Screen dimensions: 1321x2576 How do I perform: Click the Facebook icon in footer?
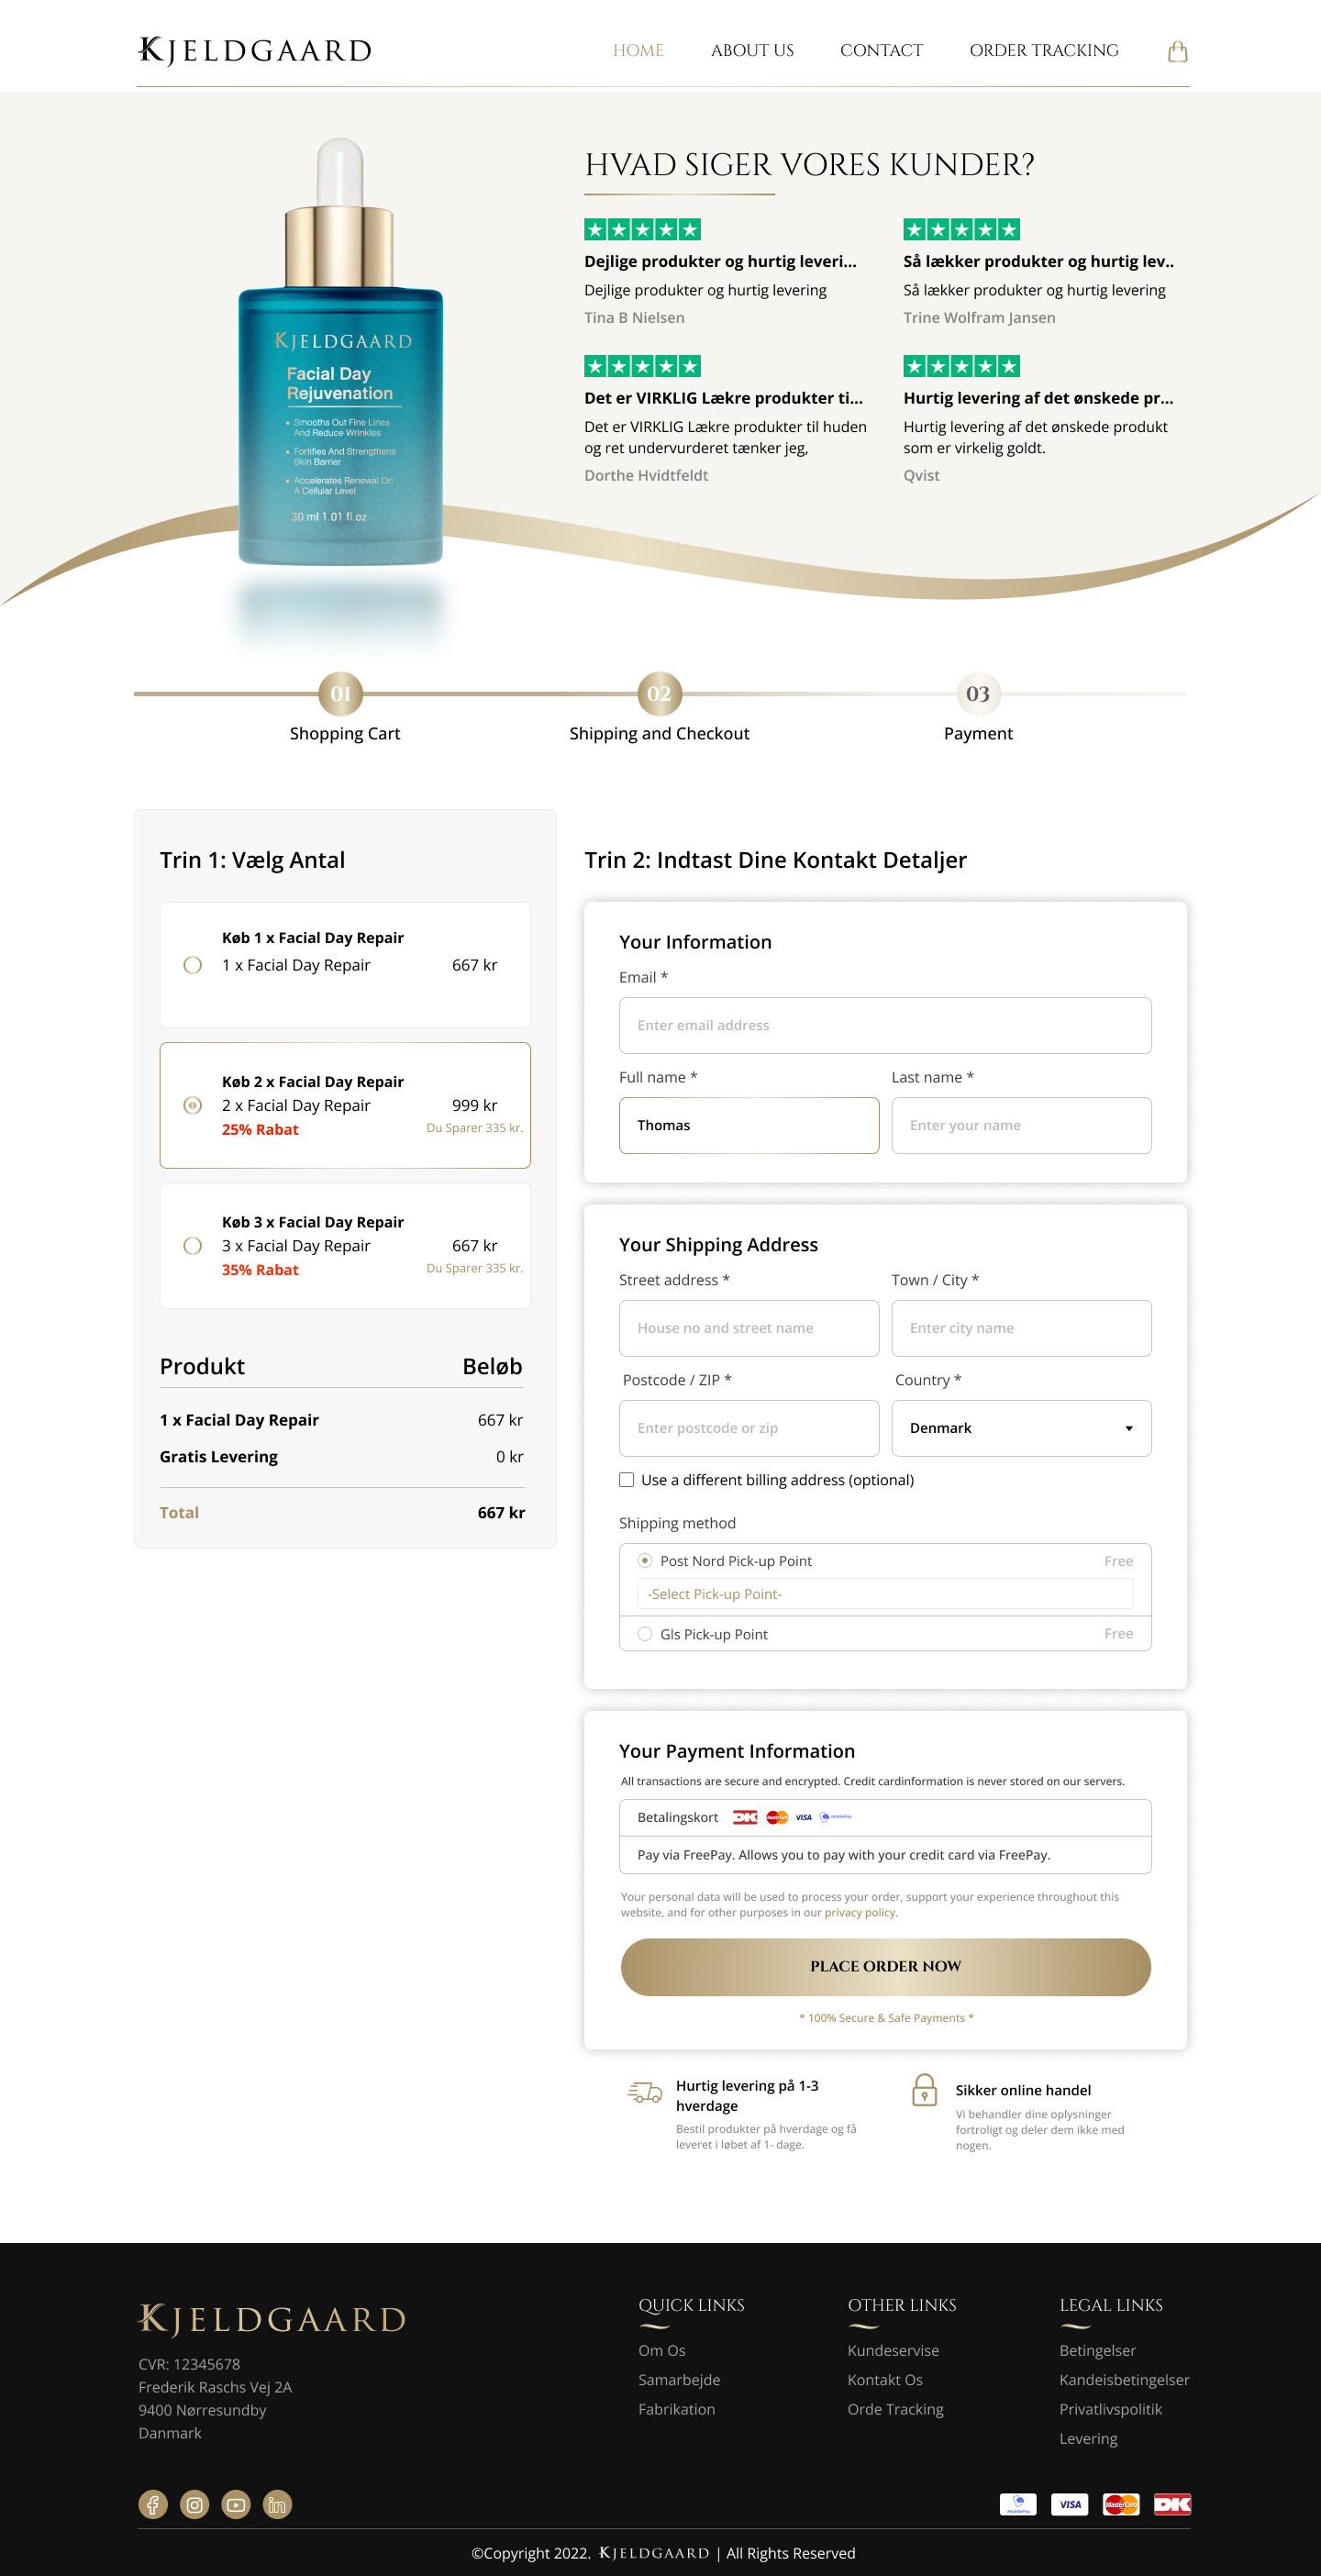pyautogui.click(x=153, y=2504)
